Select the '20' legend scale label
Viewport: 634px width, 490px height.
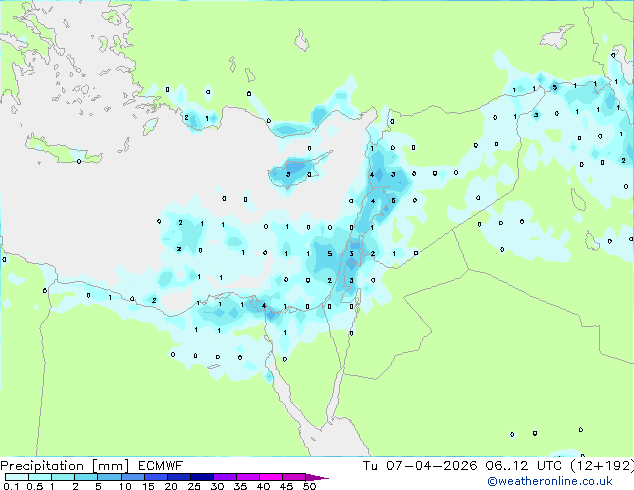coord(171,486)
